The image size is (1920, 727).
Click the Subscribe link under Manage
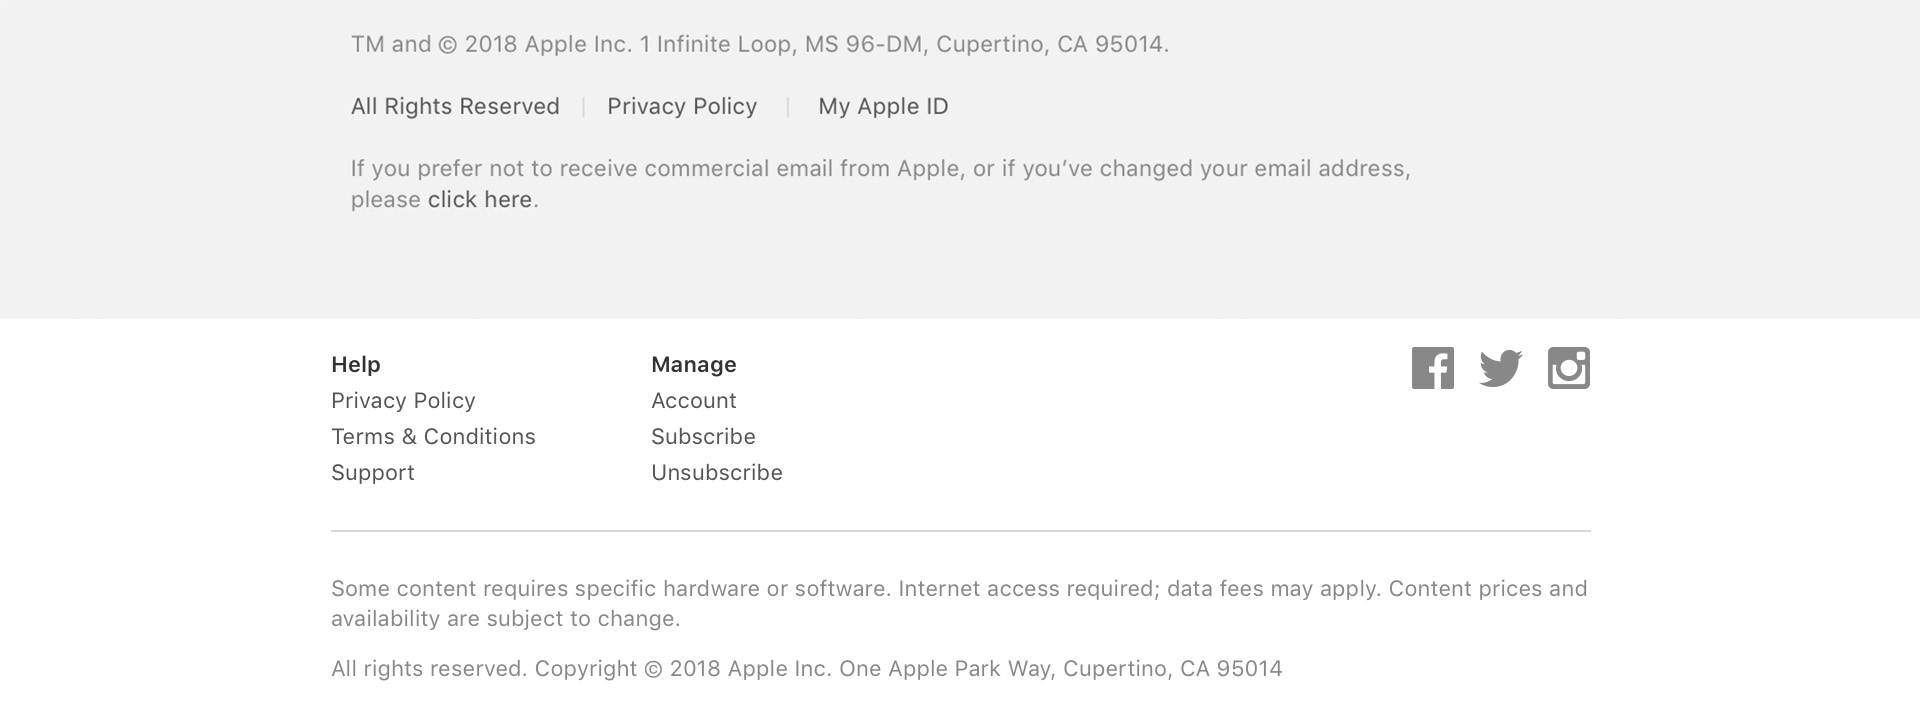pyautogui.click(x=703, y=436)
